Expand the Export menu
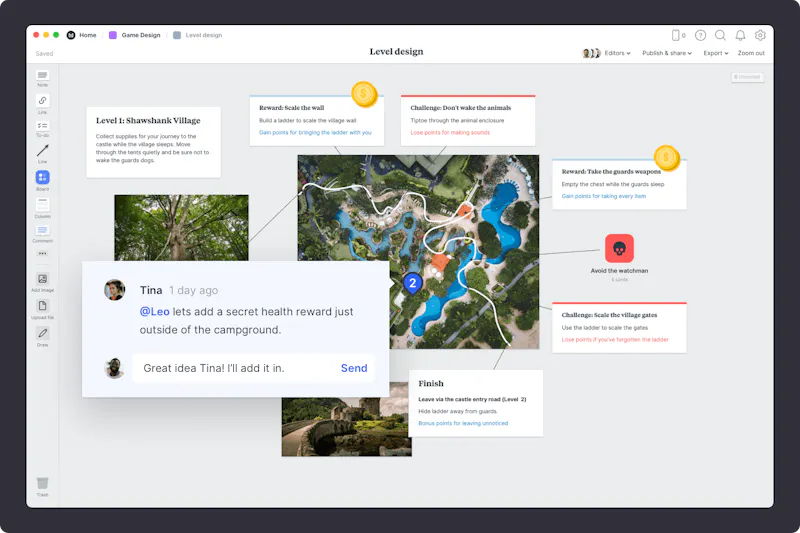 pyautogui.click(x=715, y=53)
